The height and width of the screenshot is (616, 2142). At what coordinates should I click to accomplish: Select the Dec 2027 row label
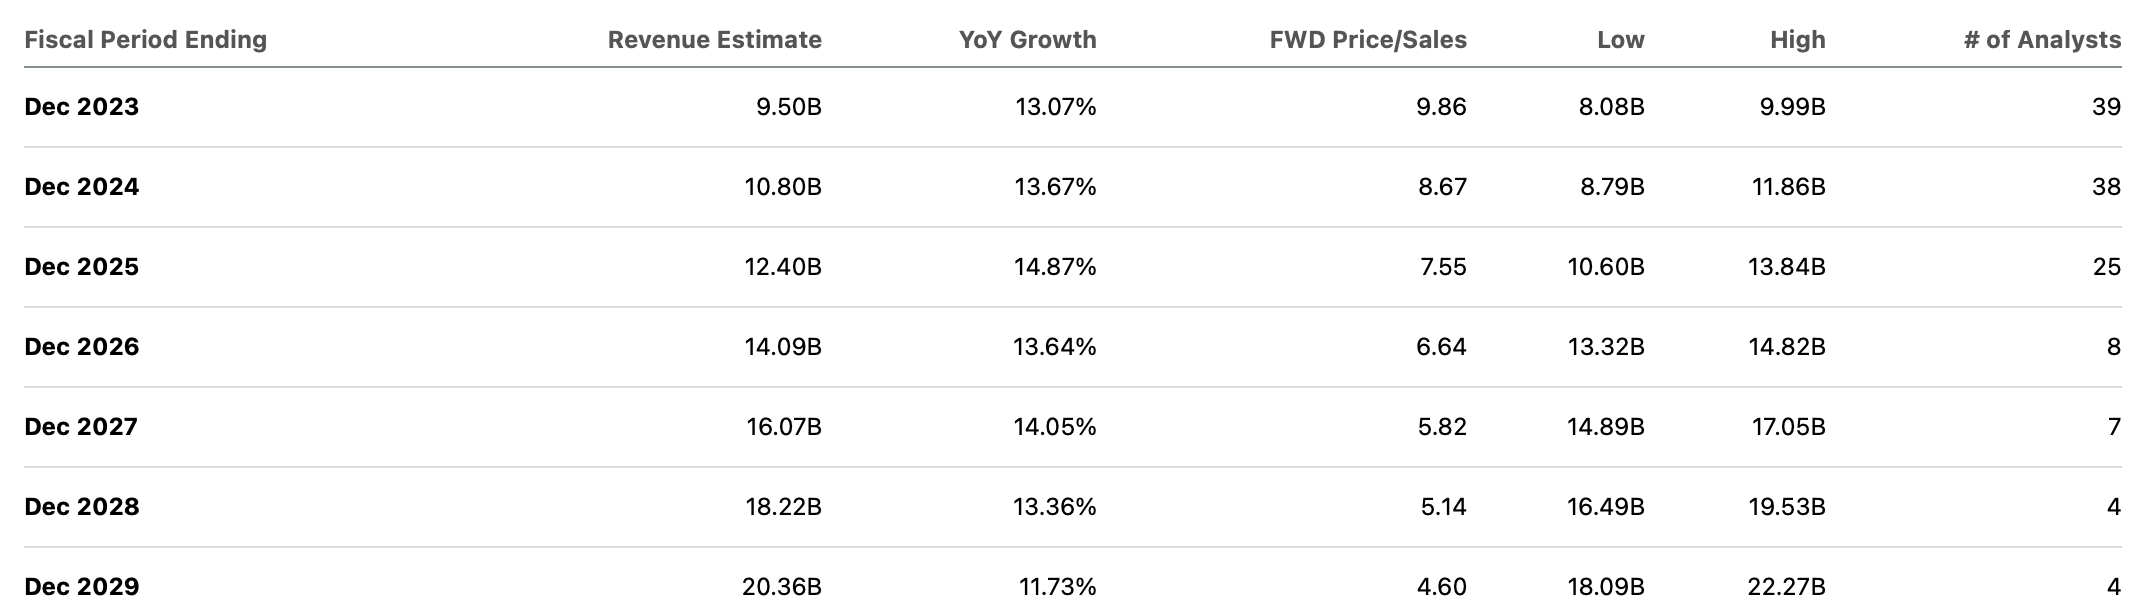click(x=81, y=427)
